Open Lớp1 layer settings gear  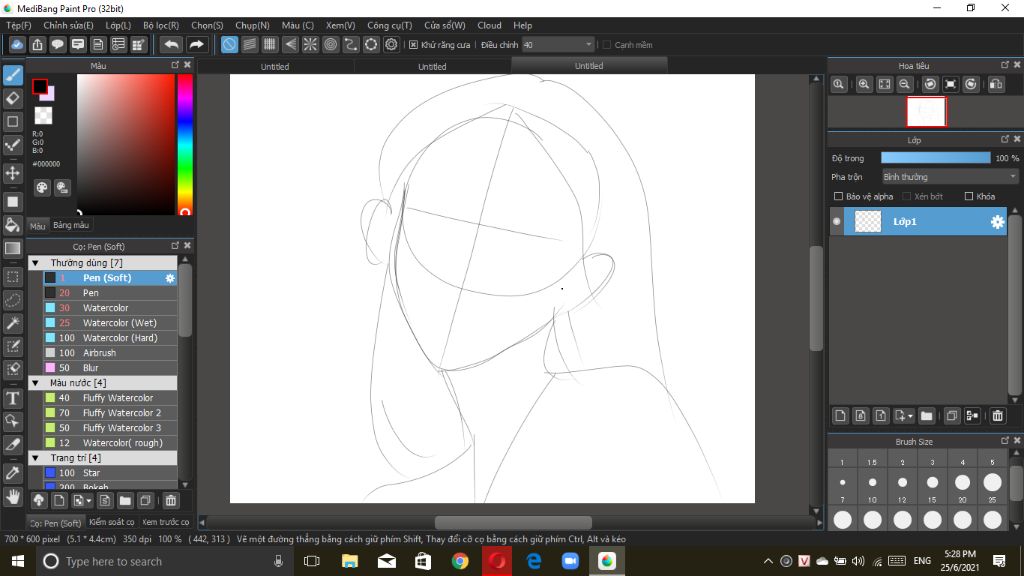click(997, 222)
